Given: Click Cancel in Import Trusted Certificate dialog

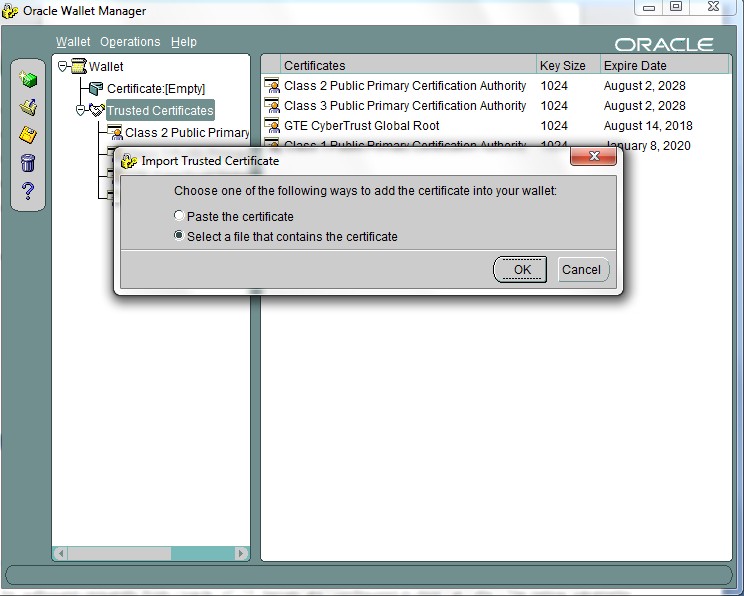Looking at the screenshot, I should tap(583, 270).
